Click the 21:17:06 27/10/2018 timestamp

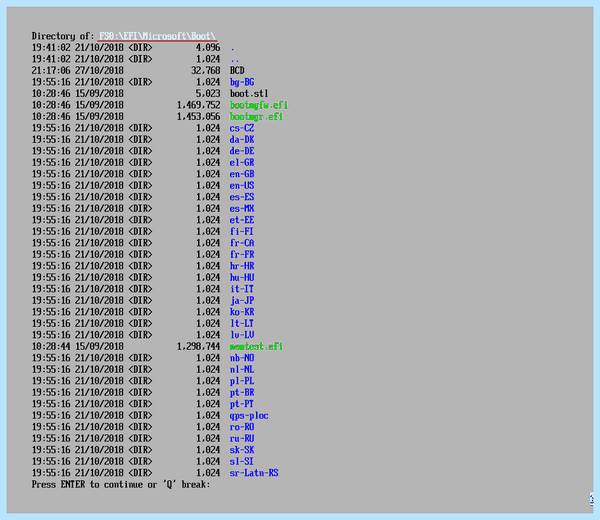pyautogui.click(x=78, y=70)
